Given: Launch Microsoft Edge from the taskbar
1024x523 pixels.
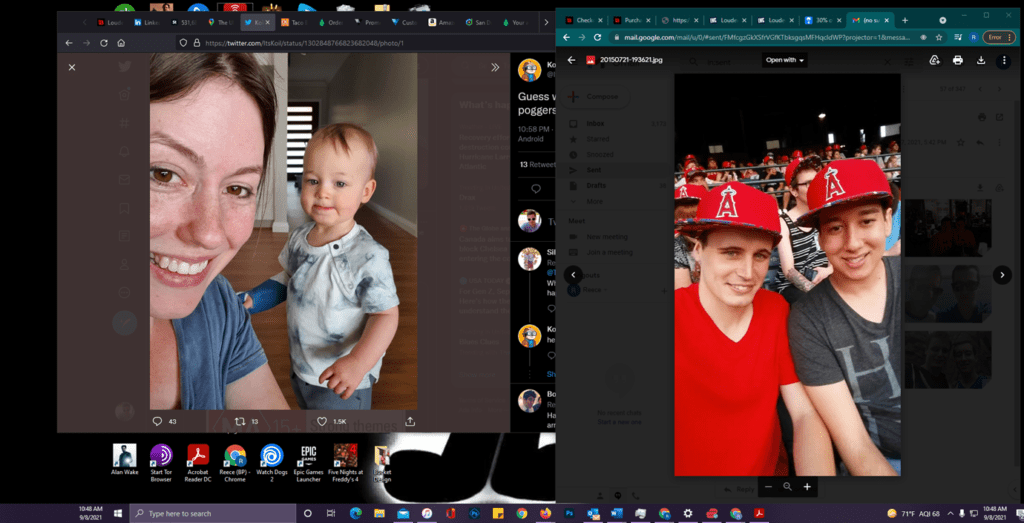Looking at the screenshot, I should point(355,513).
